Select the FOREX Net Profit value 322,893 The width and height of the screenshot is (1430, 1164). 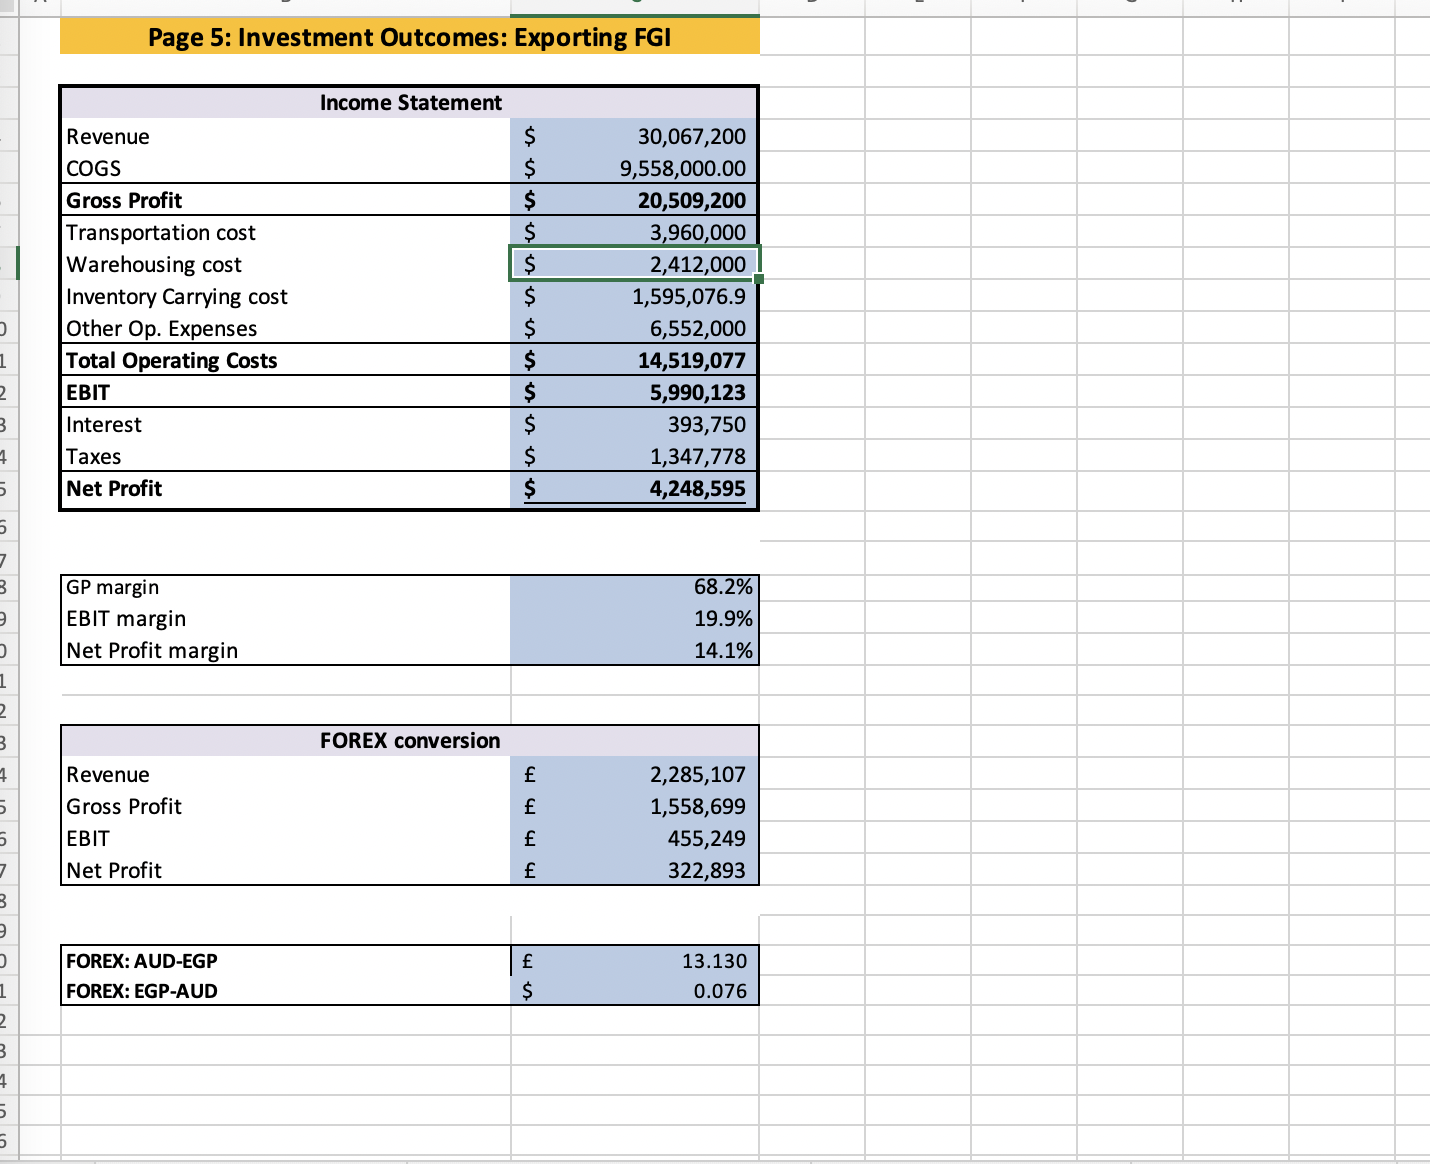(707, 871)
